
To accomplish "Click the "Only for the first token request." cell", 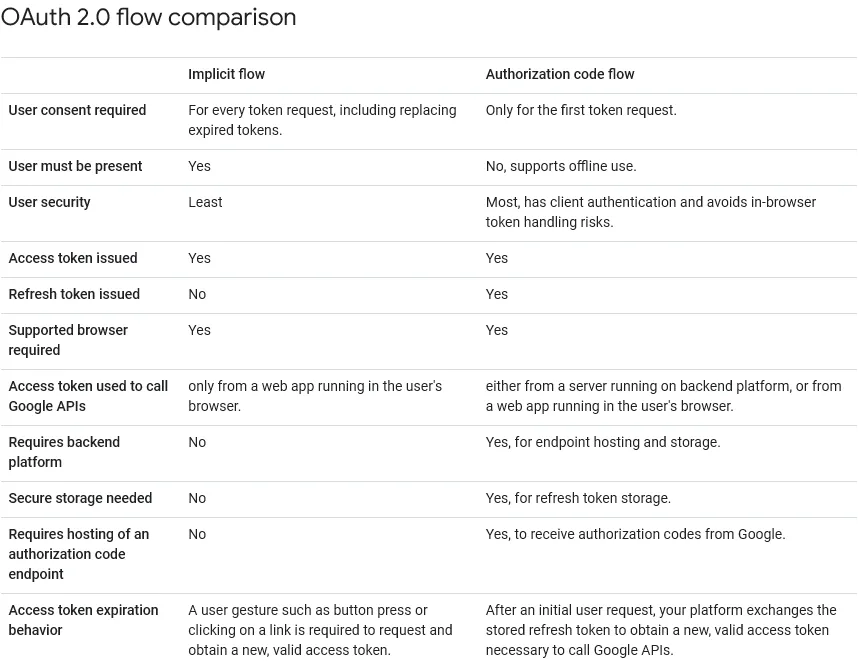I will (581, 110).
